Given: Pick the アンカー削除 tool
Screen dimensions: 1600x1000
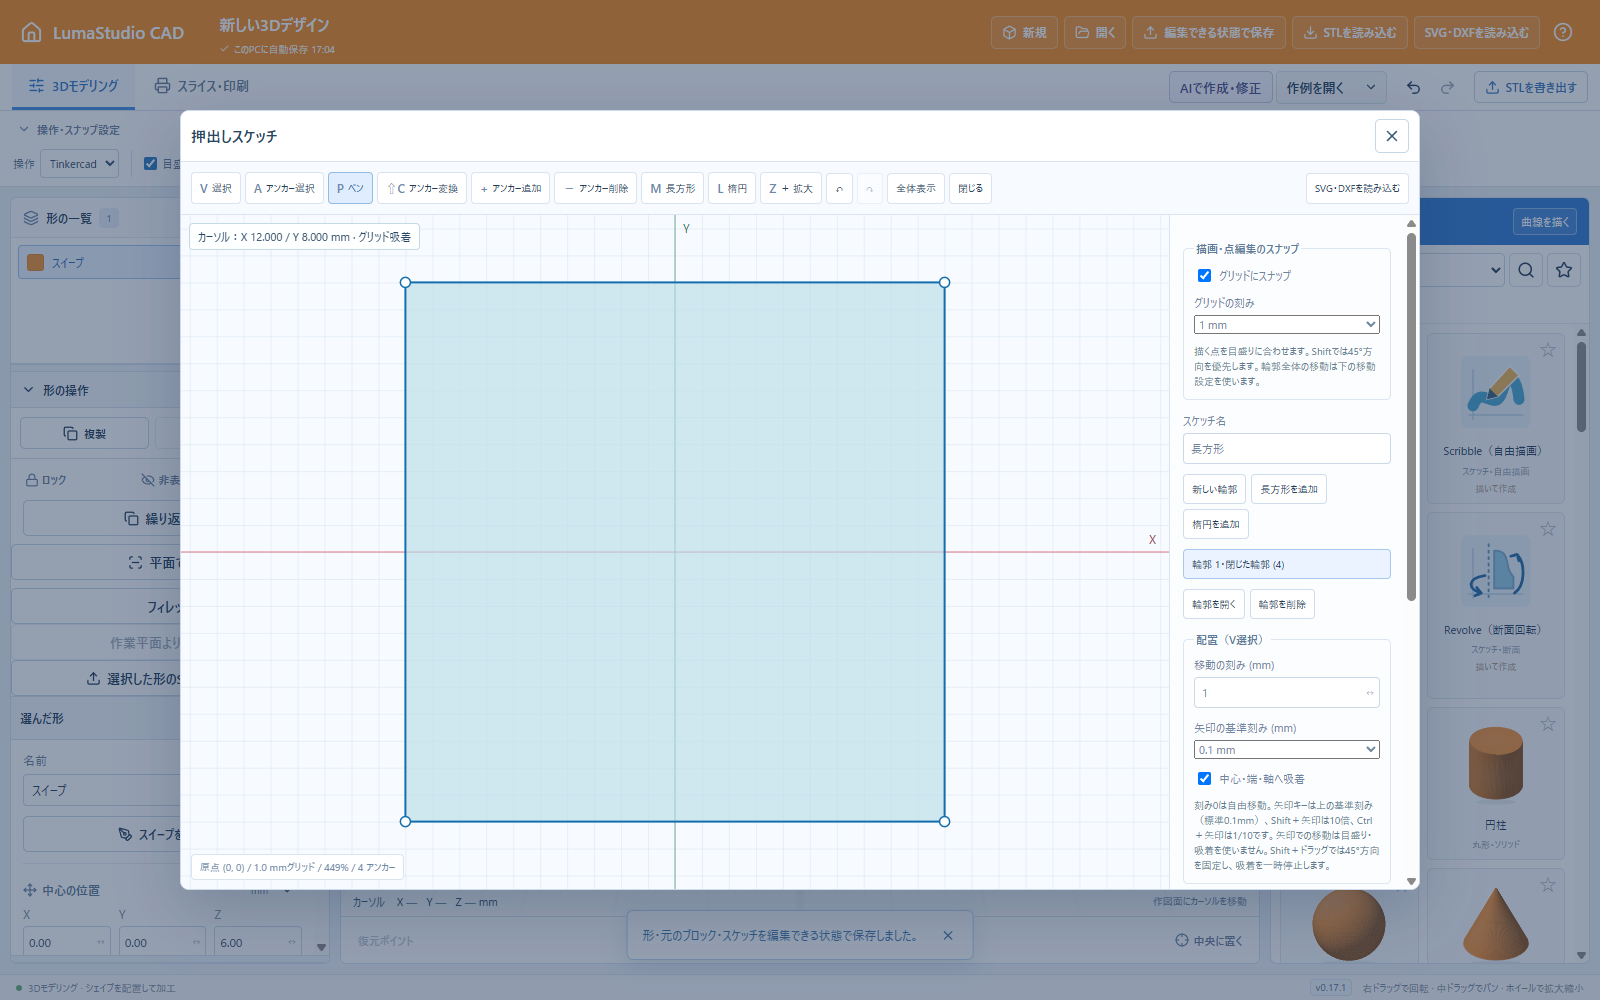Looking at the screenshot, I should point(595,188).
